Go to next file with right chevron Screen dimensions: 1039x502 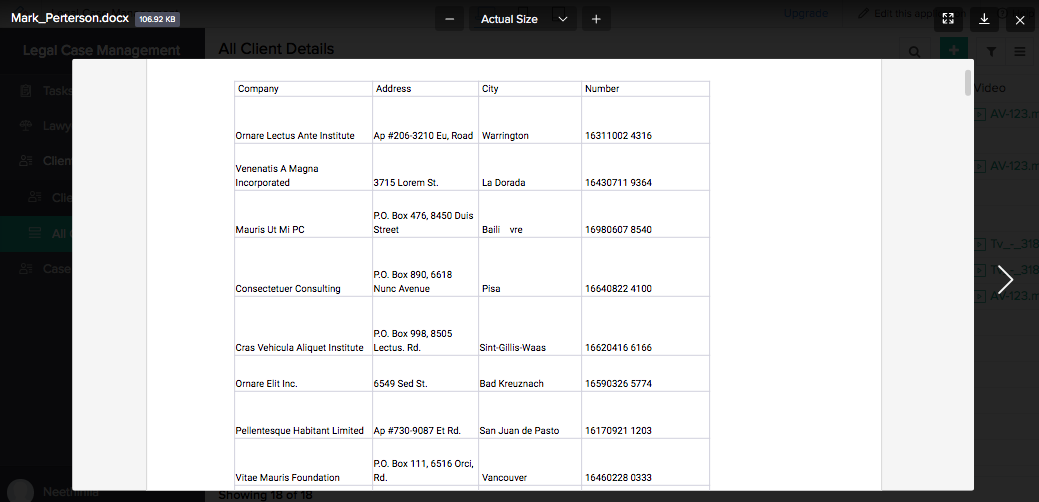[x=1005, y=279]
